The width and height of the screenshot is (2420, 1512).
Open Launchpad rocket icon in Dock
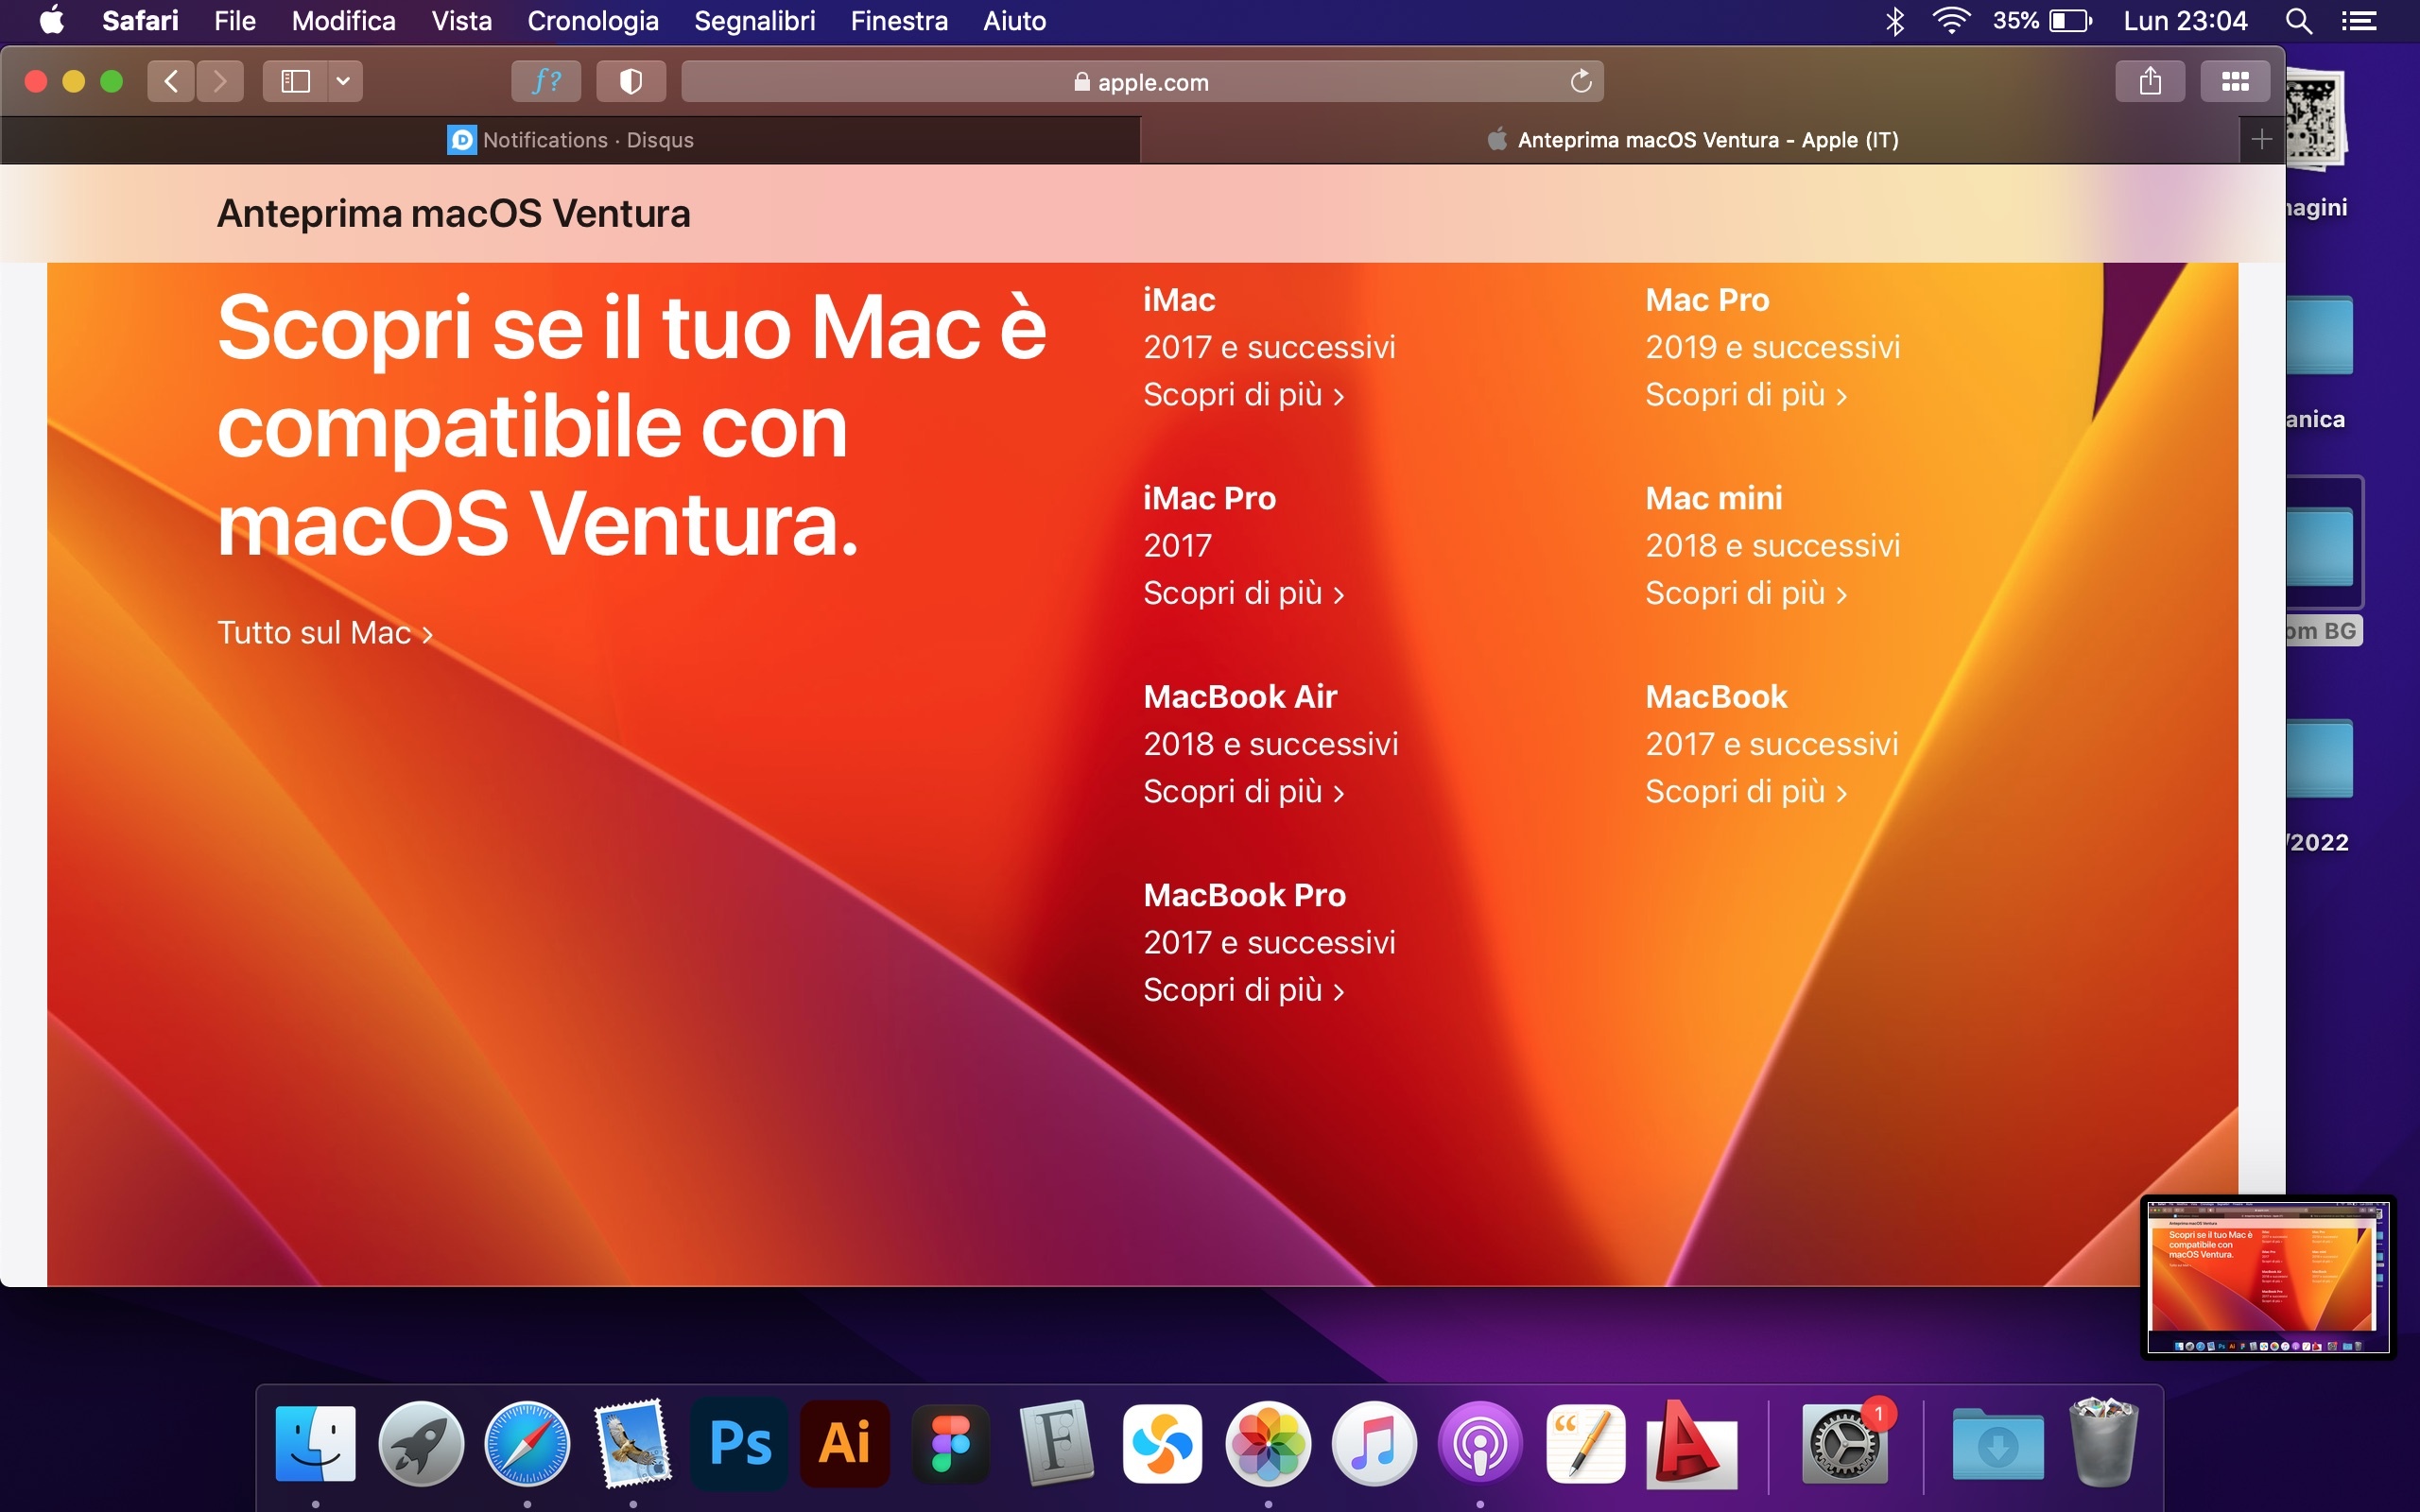click(421, 1444)
